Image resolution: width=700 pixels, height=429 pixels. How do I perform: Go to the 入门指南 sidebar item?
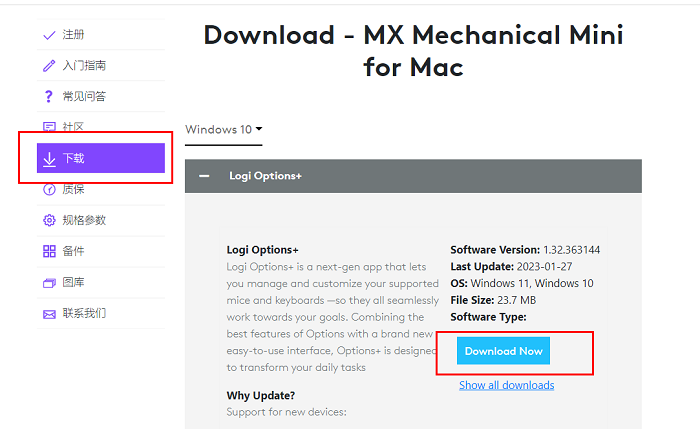[84, 66]
